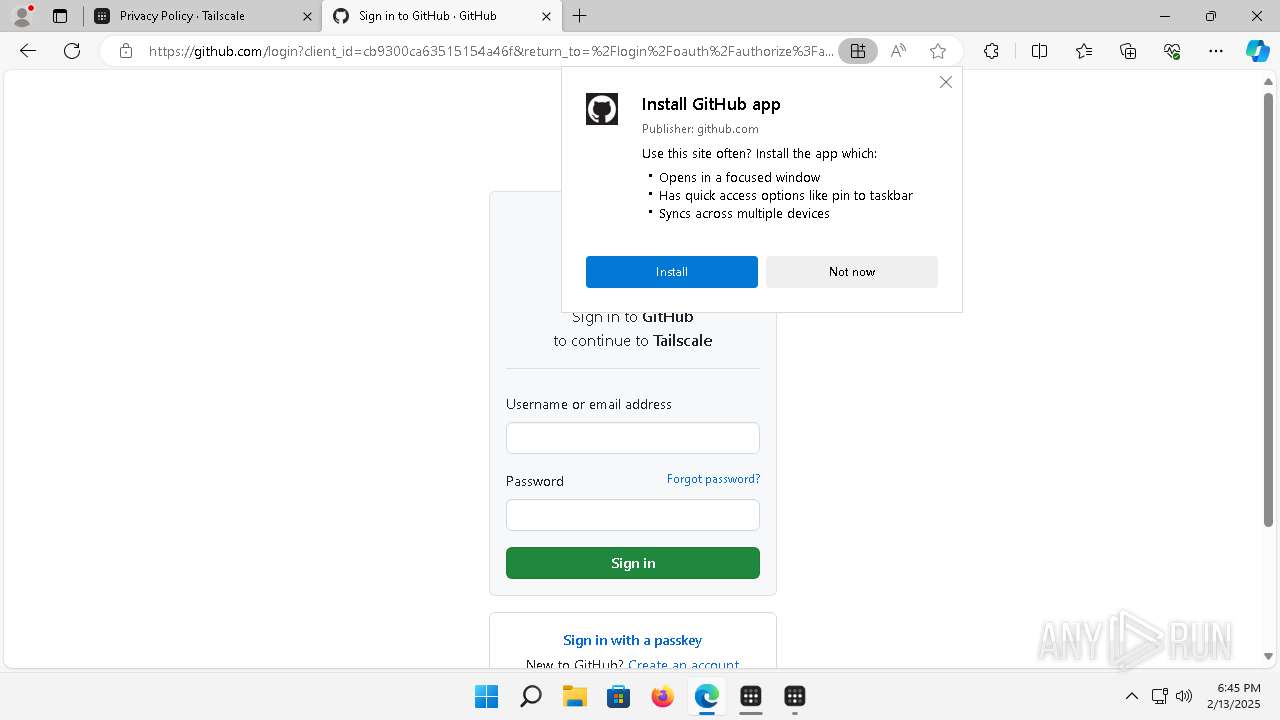The image size is (1280, 720).
Task: Open volume control tray icon
Action: click(1185, 696)
